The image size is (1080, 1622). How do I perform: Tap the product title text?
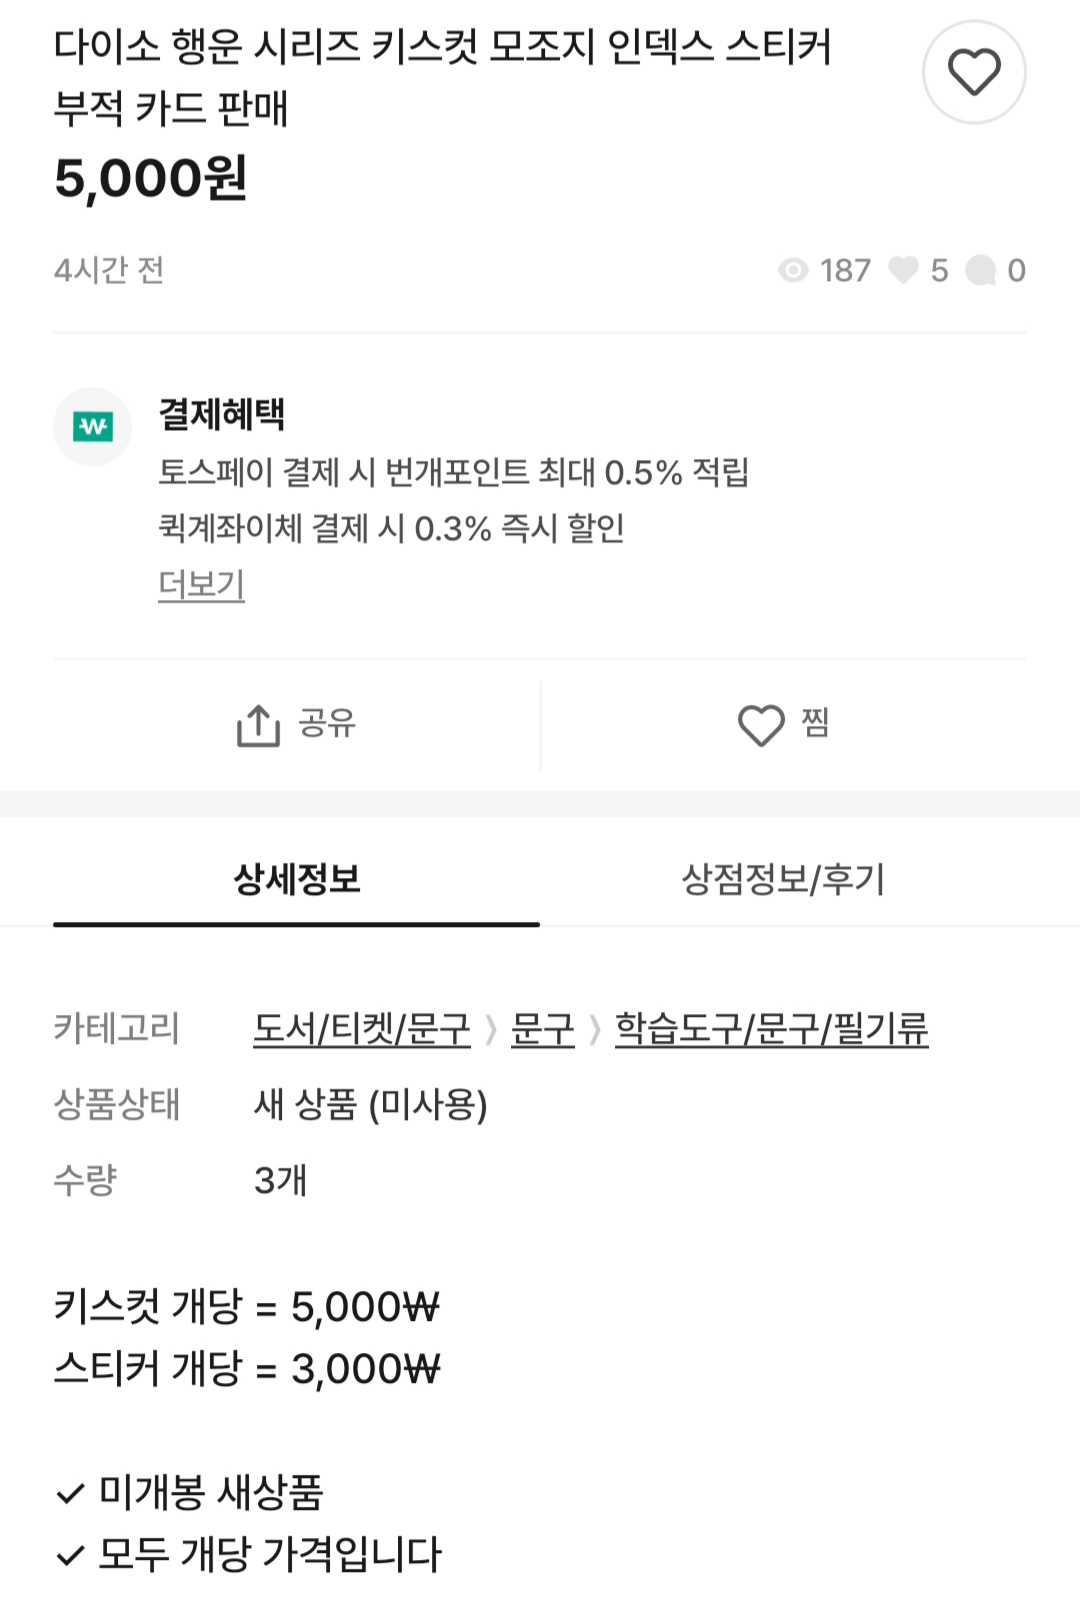(x=443, y=77)
